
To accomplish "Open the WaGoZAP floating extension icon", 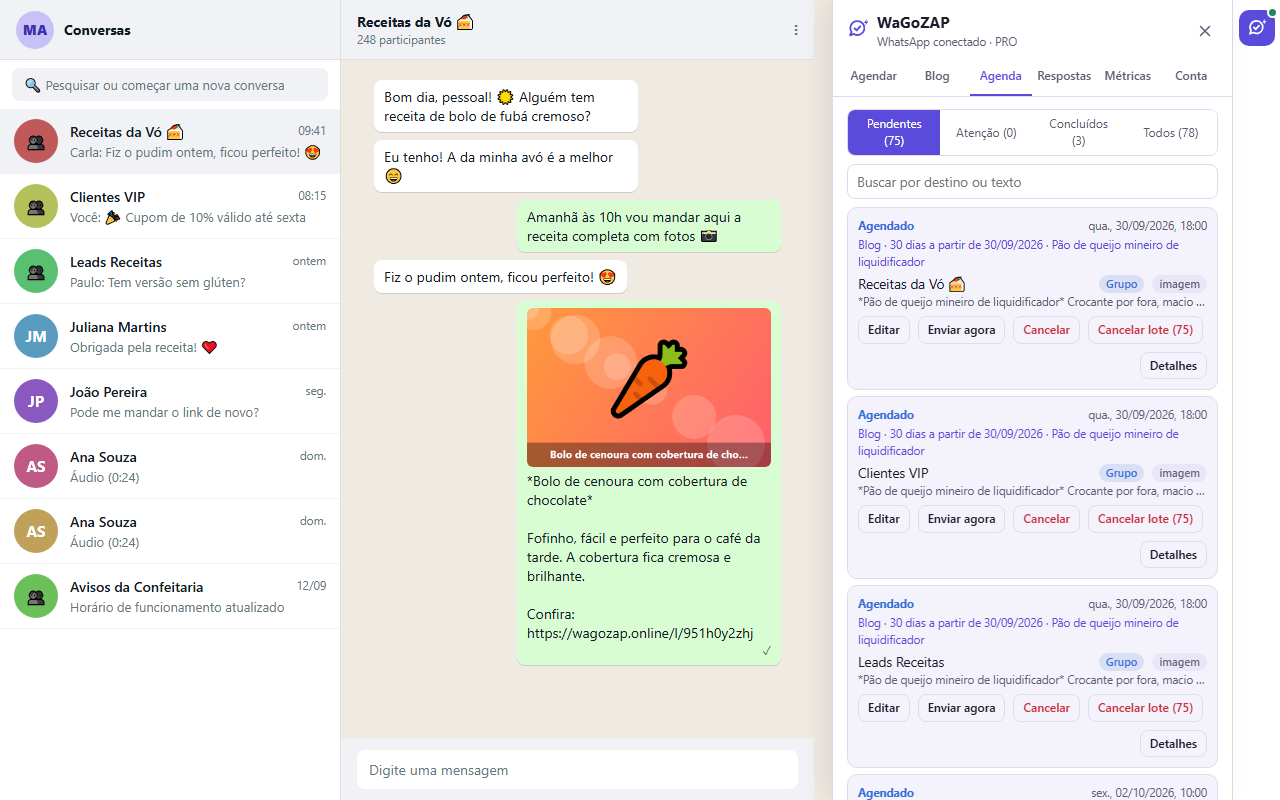I will 1257,28.
